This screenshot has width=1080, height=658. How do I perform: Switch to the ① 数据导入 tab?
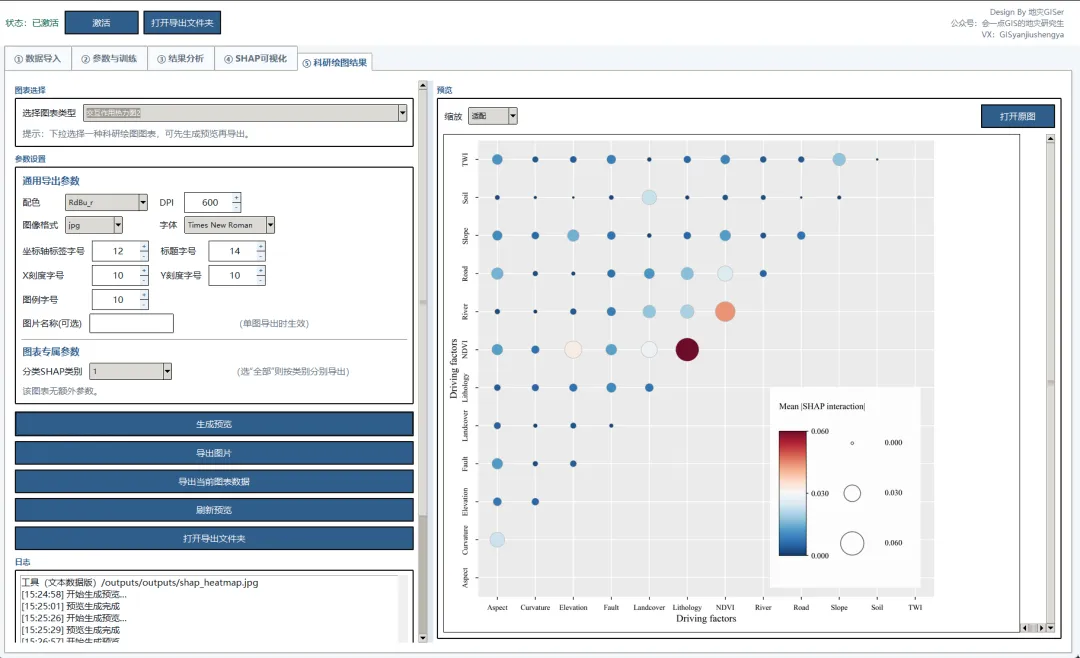(x=38, y=59)
